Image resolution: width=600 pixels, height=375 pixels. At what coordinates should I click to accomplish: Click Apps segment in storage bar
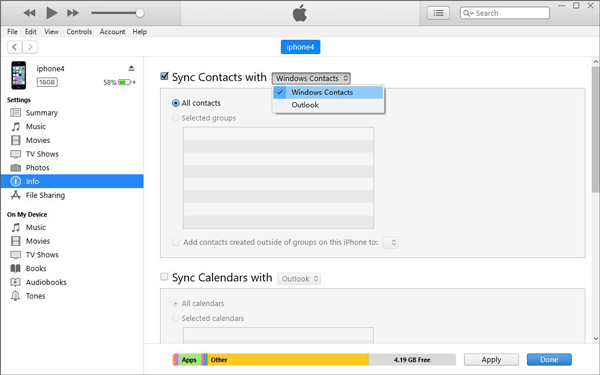(x=189, y=360)
